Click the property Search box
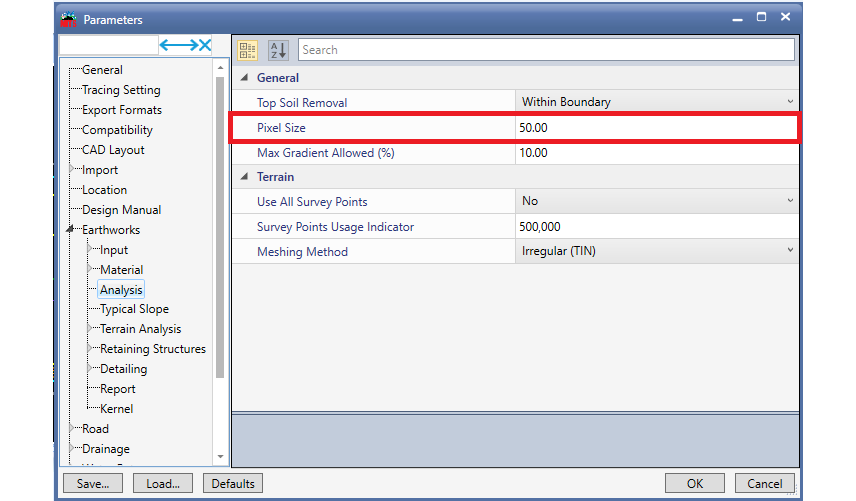 (x=546, y=50)
